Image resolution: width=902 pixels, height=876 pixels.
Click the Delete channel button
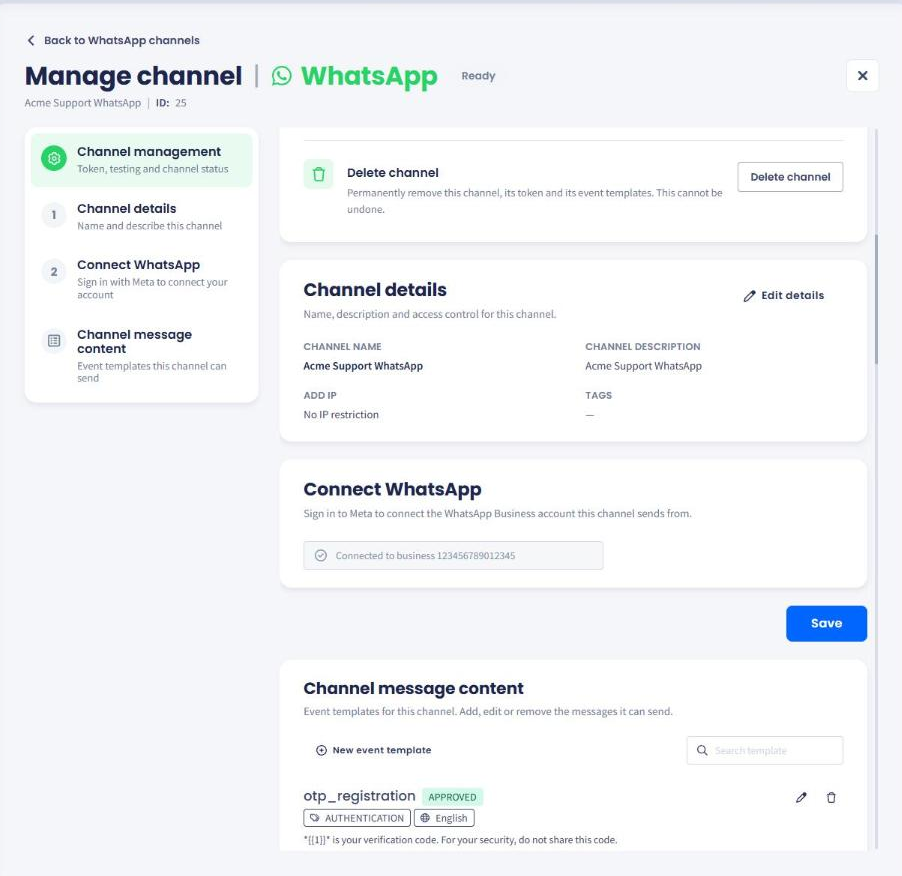790,177
